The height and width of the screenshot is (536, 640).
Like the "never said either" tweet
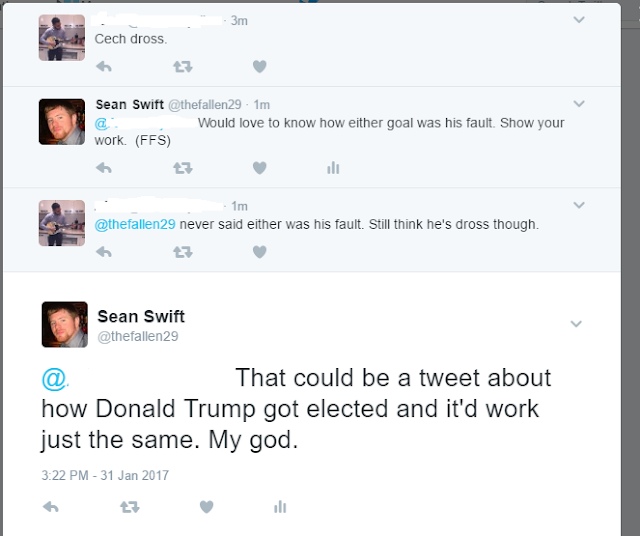point(259,252)
